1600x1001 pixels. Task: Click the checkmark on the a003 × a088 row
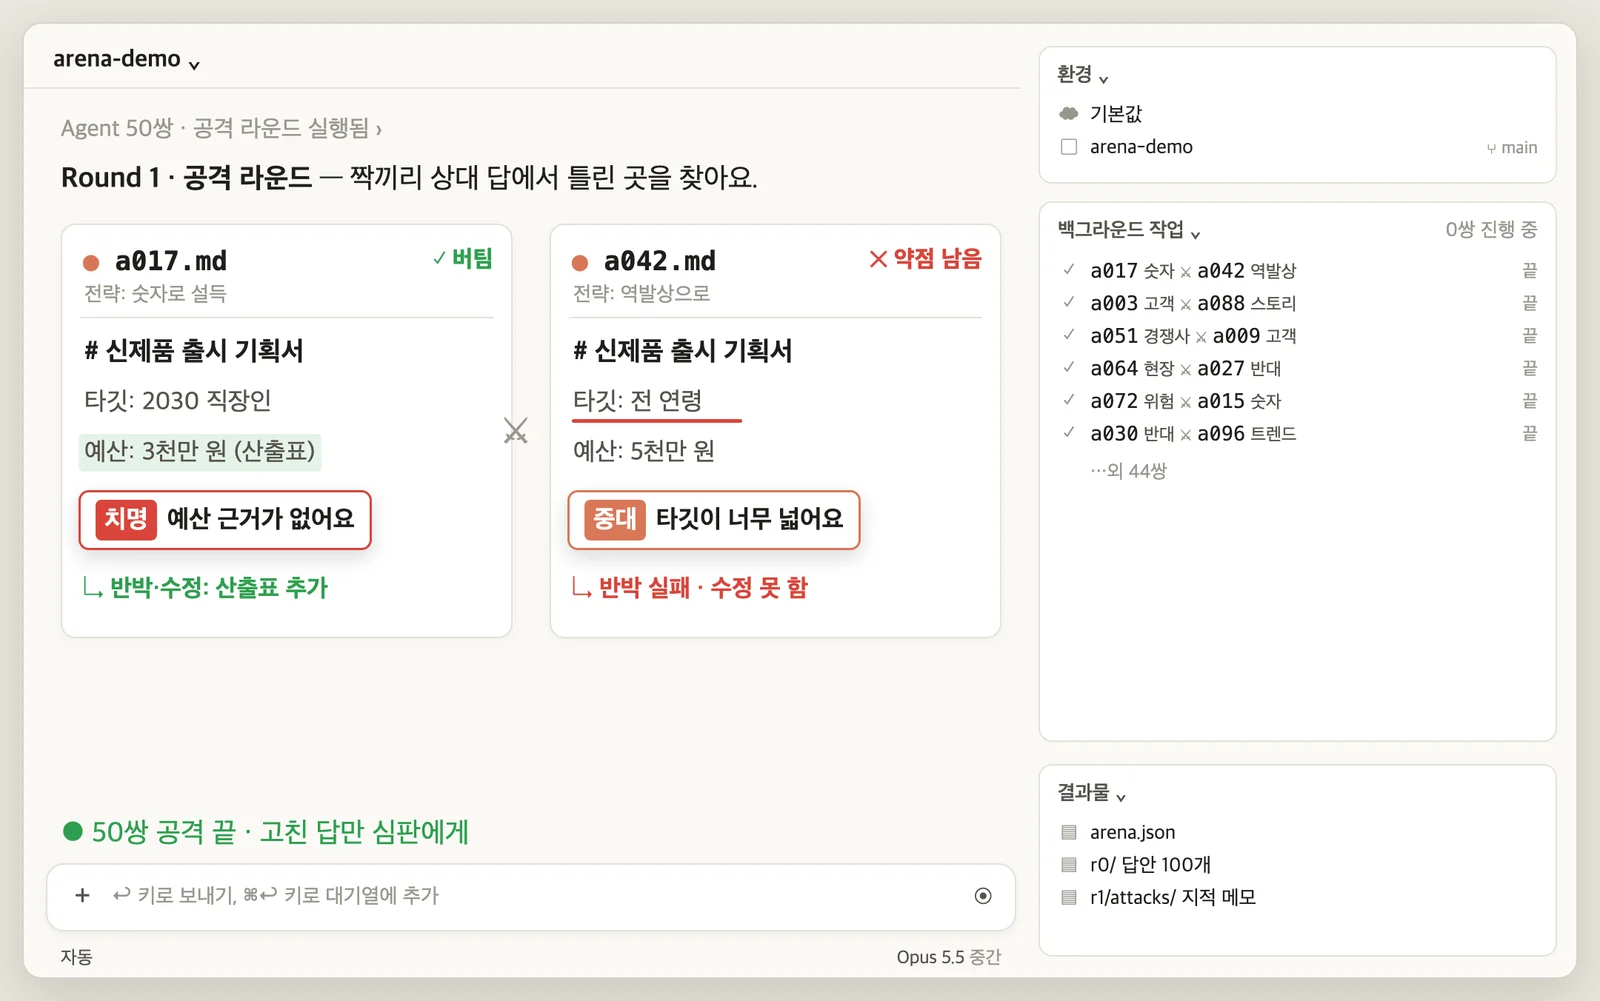point(1069,302)
